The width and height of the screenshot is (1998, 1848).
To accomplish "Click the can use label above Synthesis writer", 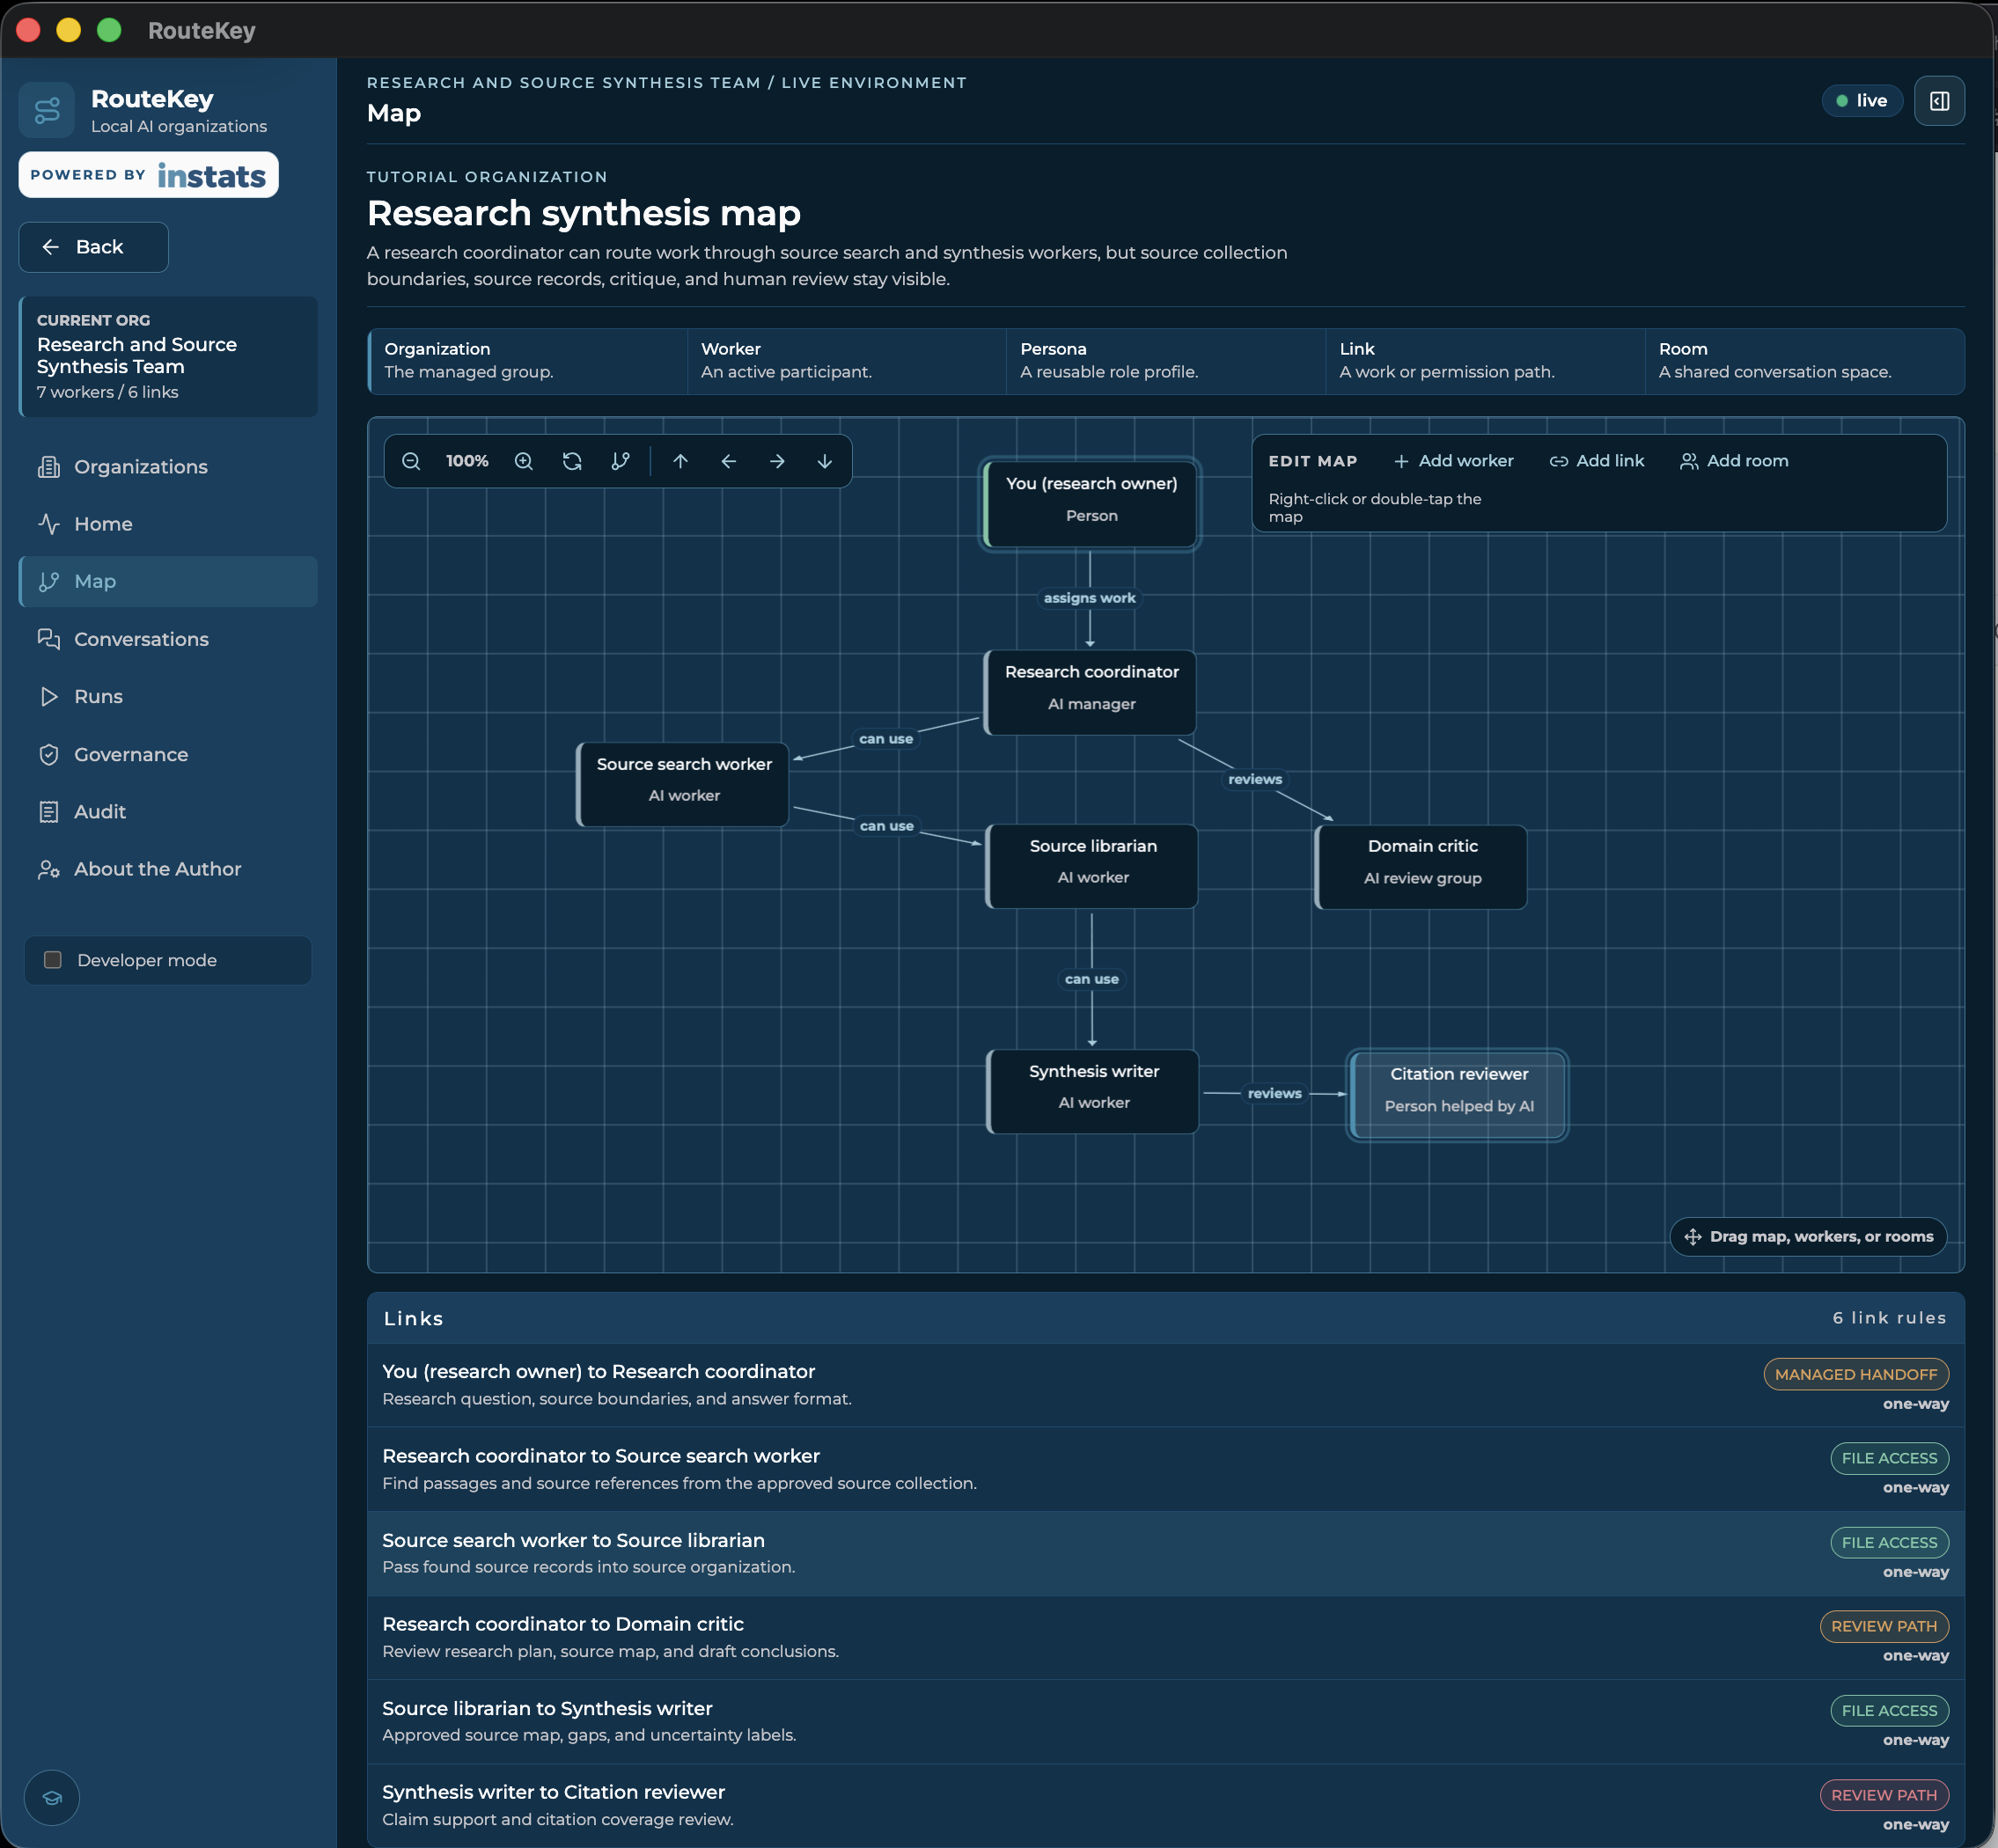I will [1092, 979].
